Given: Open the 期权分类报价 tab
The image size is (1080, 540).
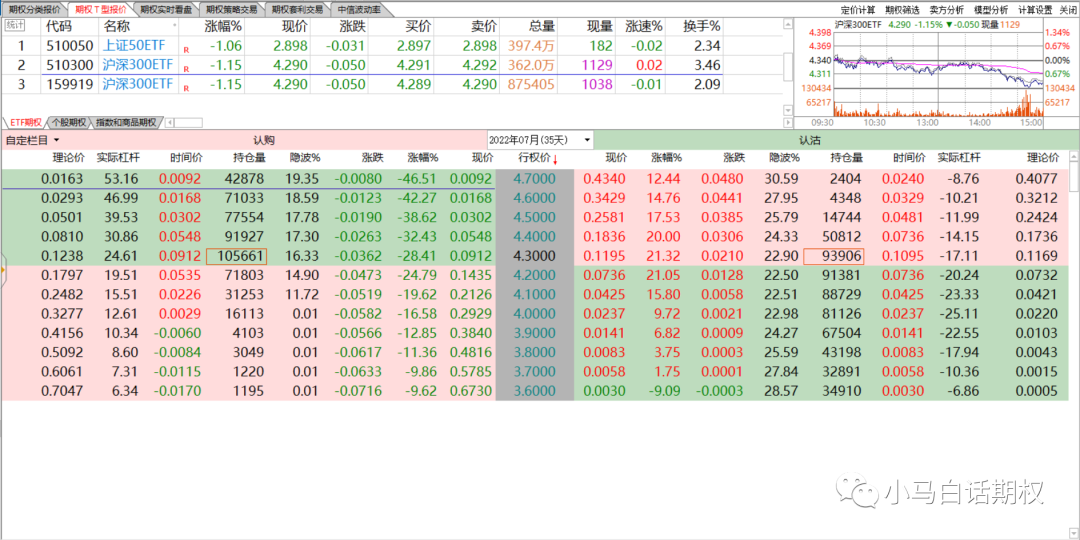Looking at the screenshot, I should click(33, 9).
